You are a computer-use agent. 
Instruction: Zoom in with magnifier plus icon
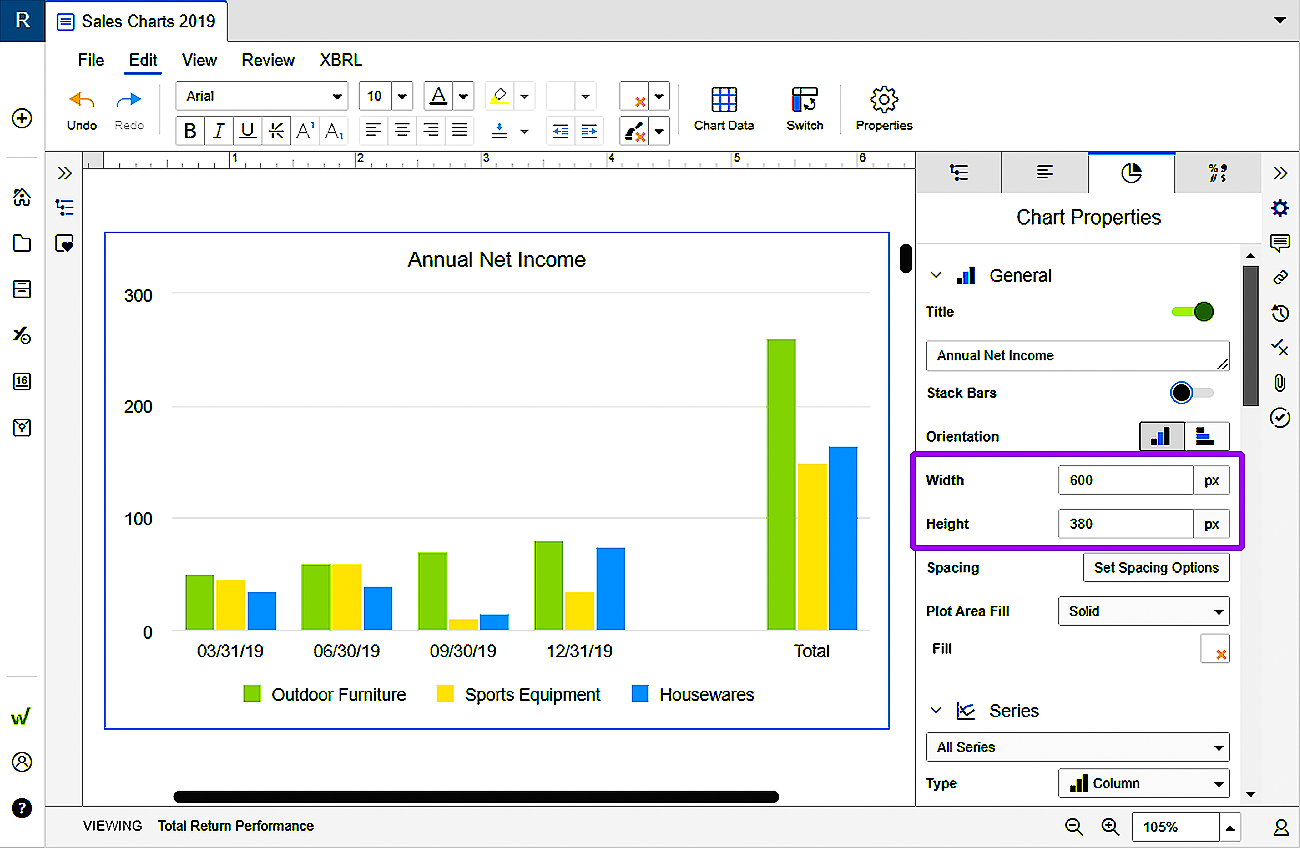coord(1110,827)
